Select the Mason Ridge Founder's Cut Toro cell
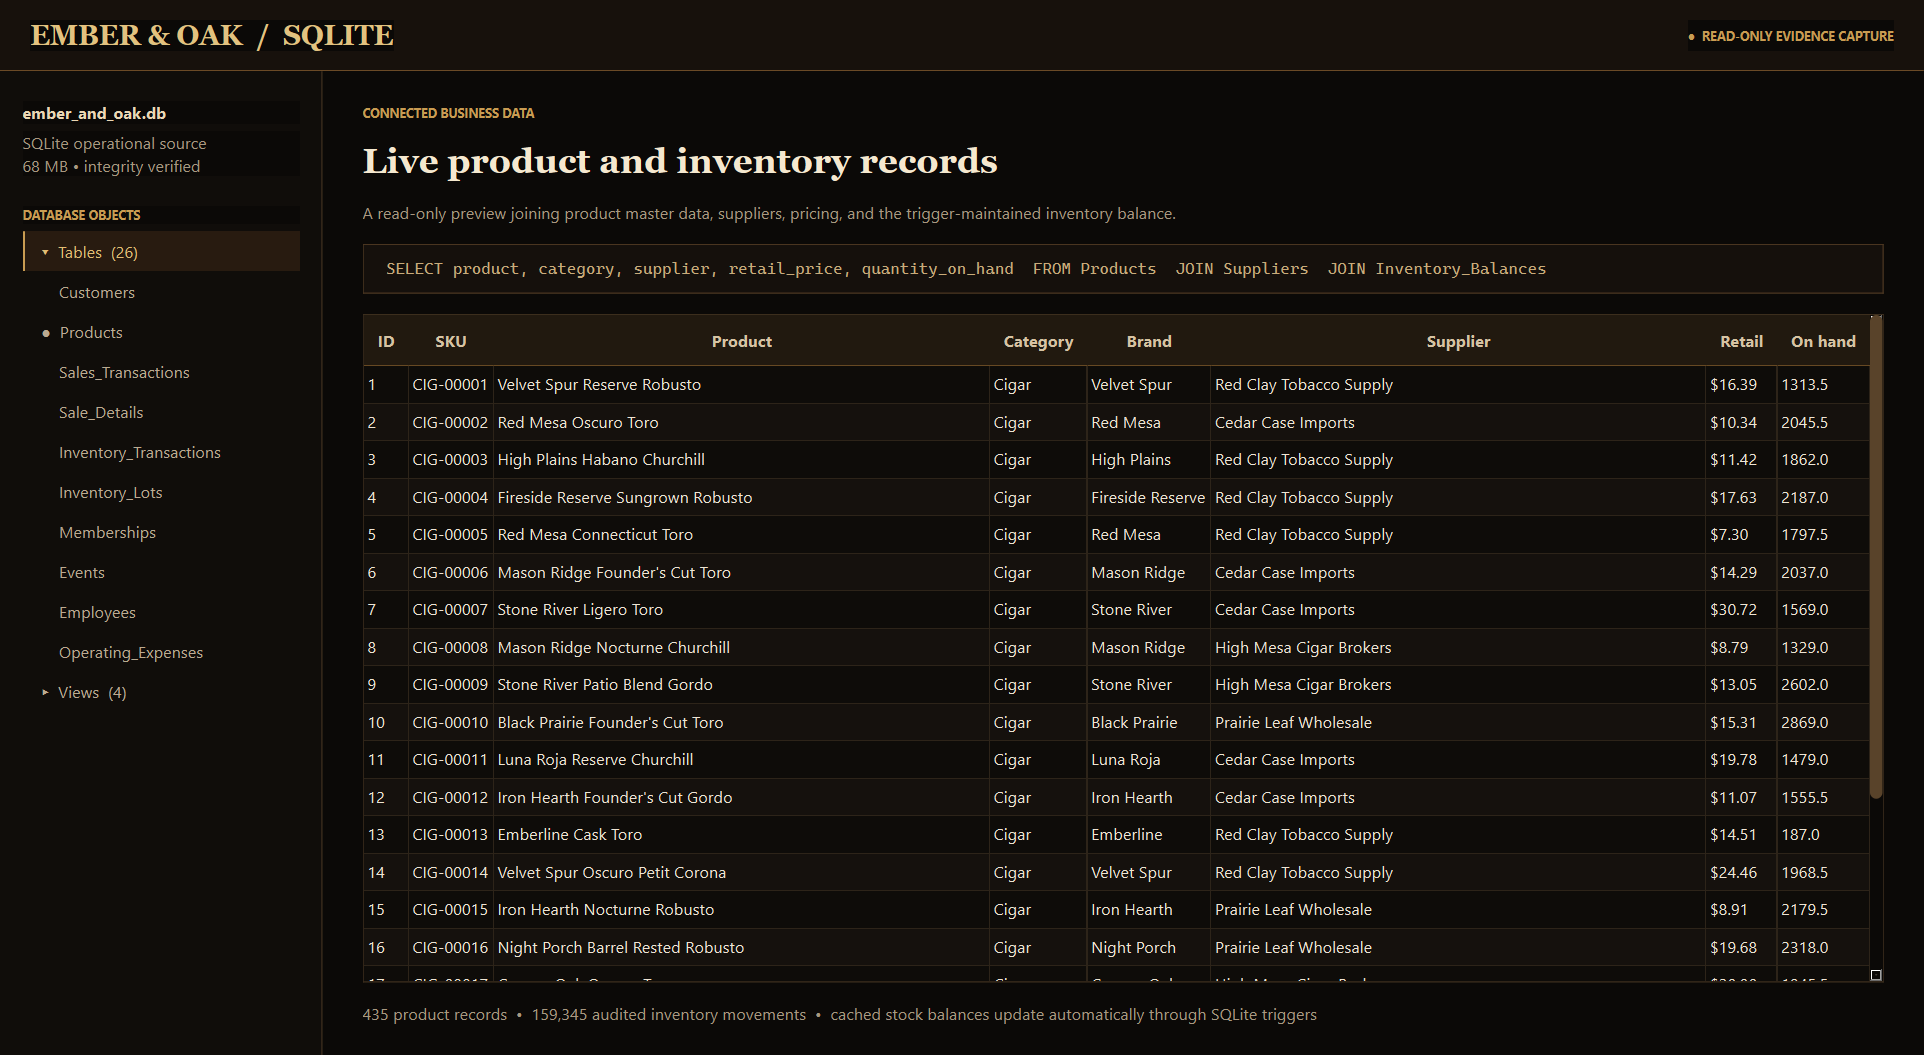The height and width of the screenshot is (1055, 1924). [x=742, y=573]
